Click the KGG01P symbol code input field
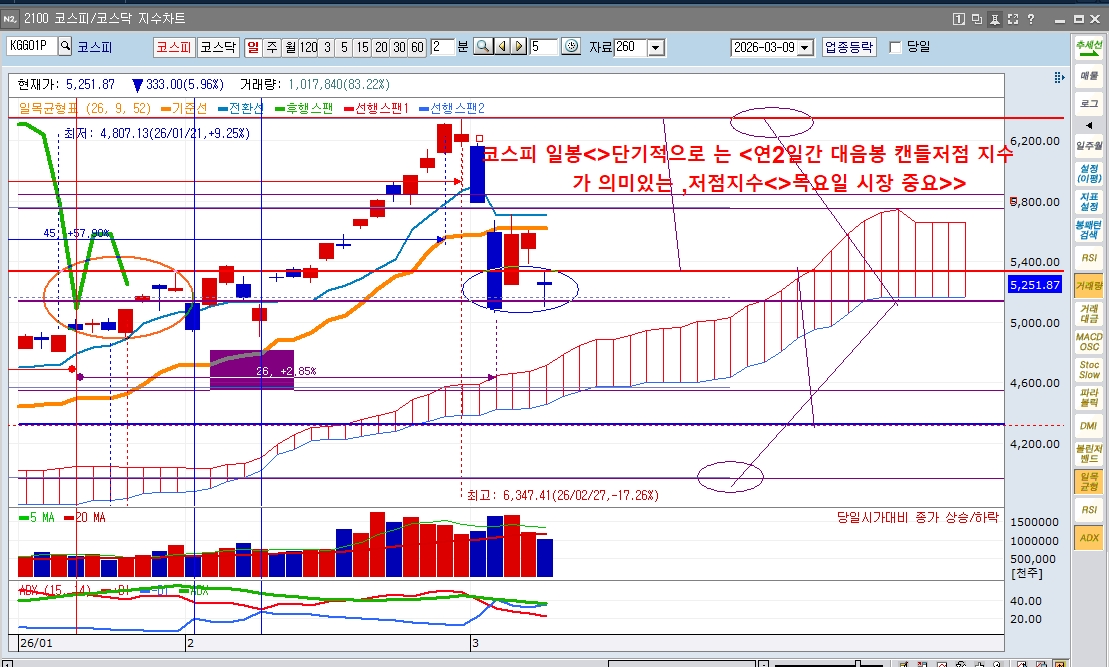This screenshot has height=667, width=1109. click(x=32, y=46)
